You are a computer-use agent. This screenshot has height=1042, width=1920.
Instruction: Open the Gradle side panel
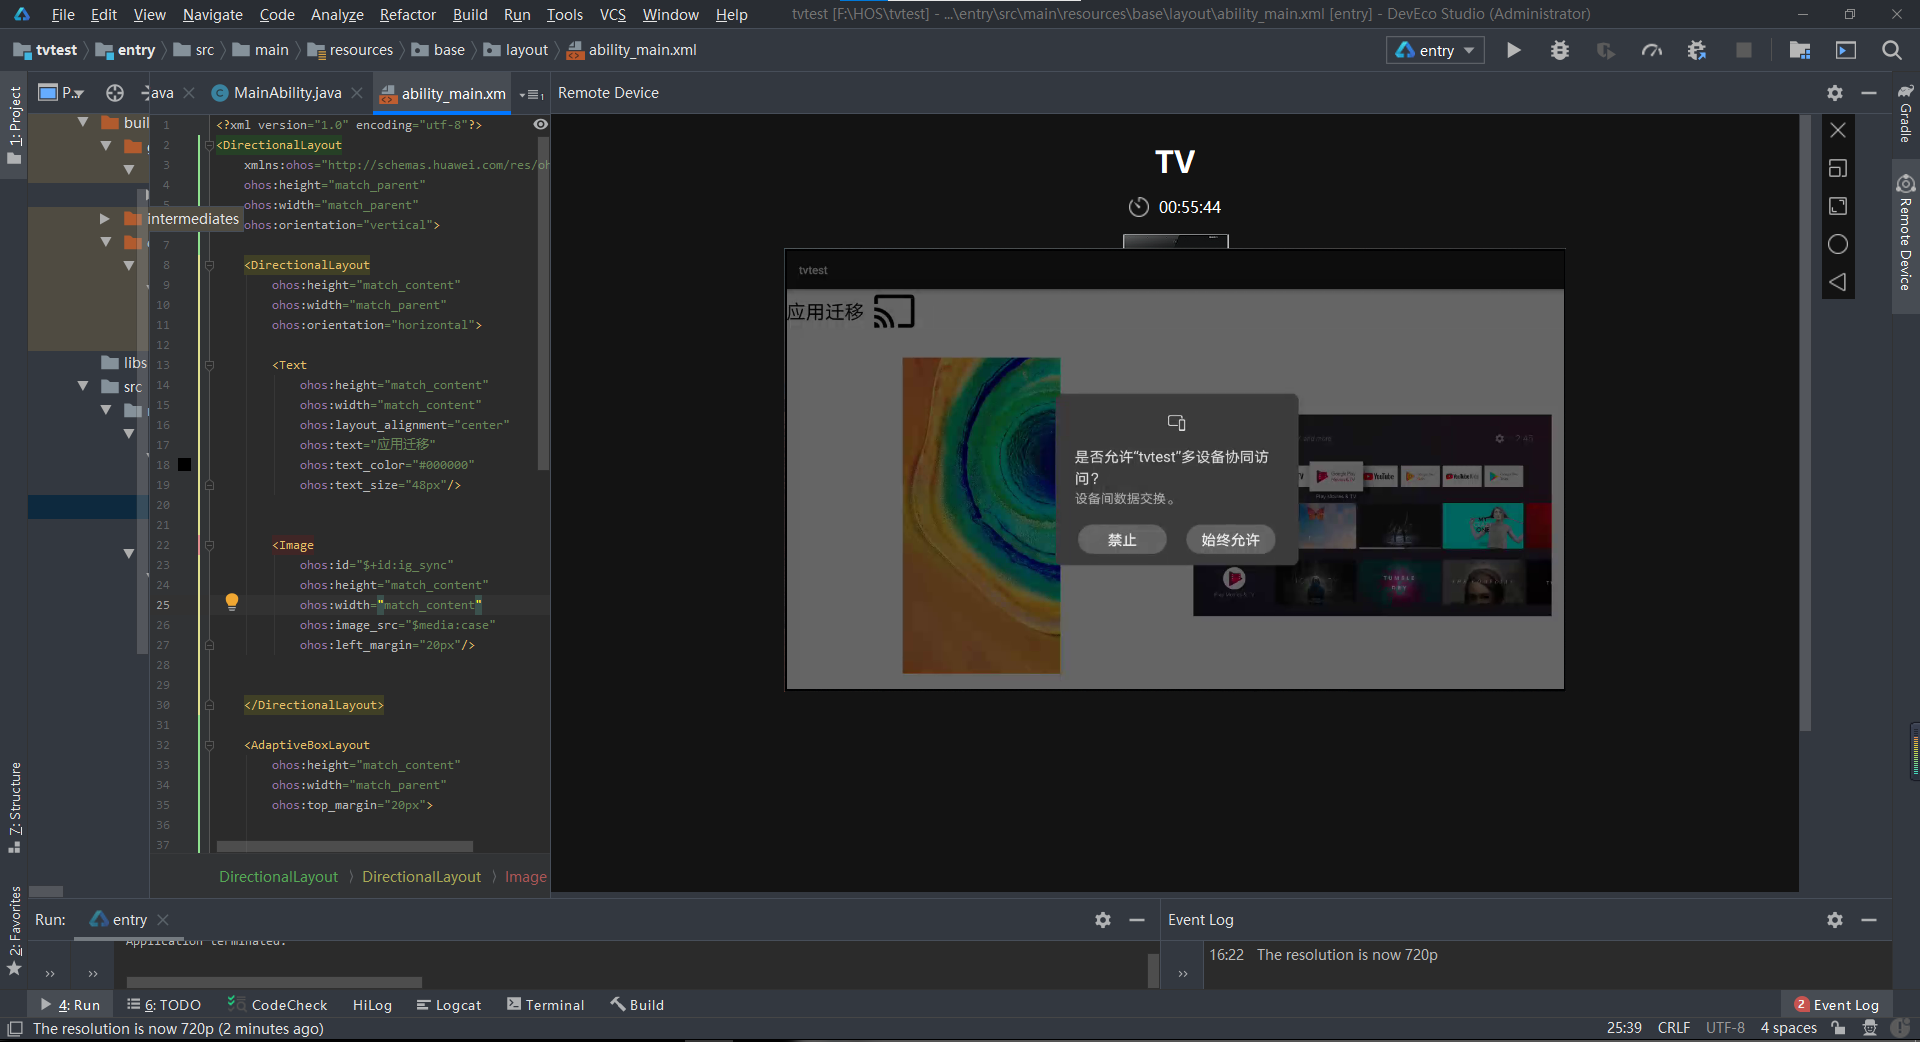1906,114
